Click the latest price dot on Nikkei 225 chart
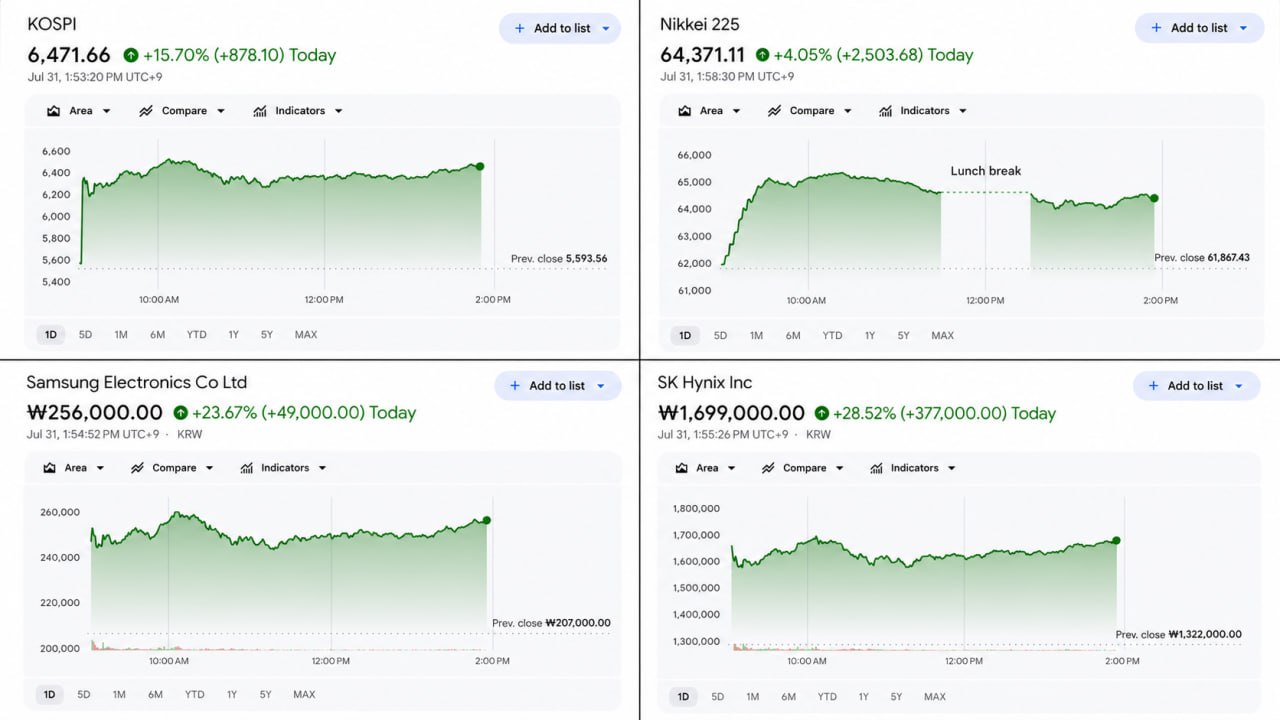 point(1154,198)
